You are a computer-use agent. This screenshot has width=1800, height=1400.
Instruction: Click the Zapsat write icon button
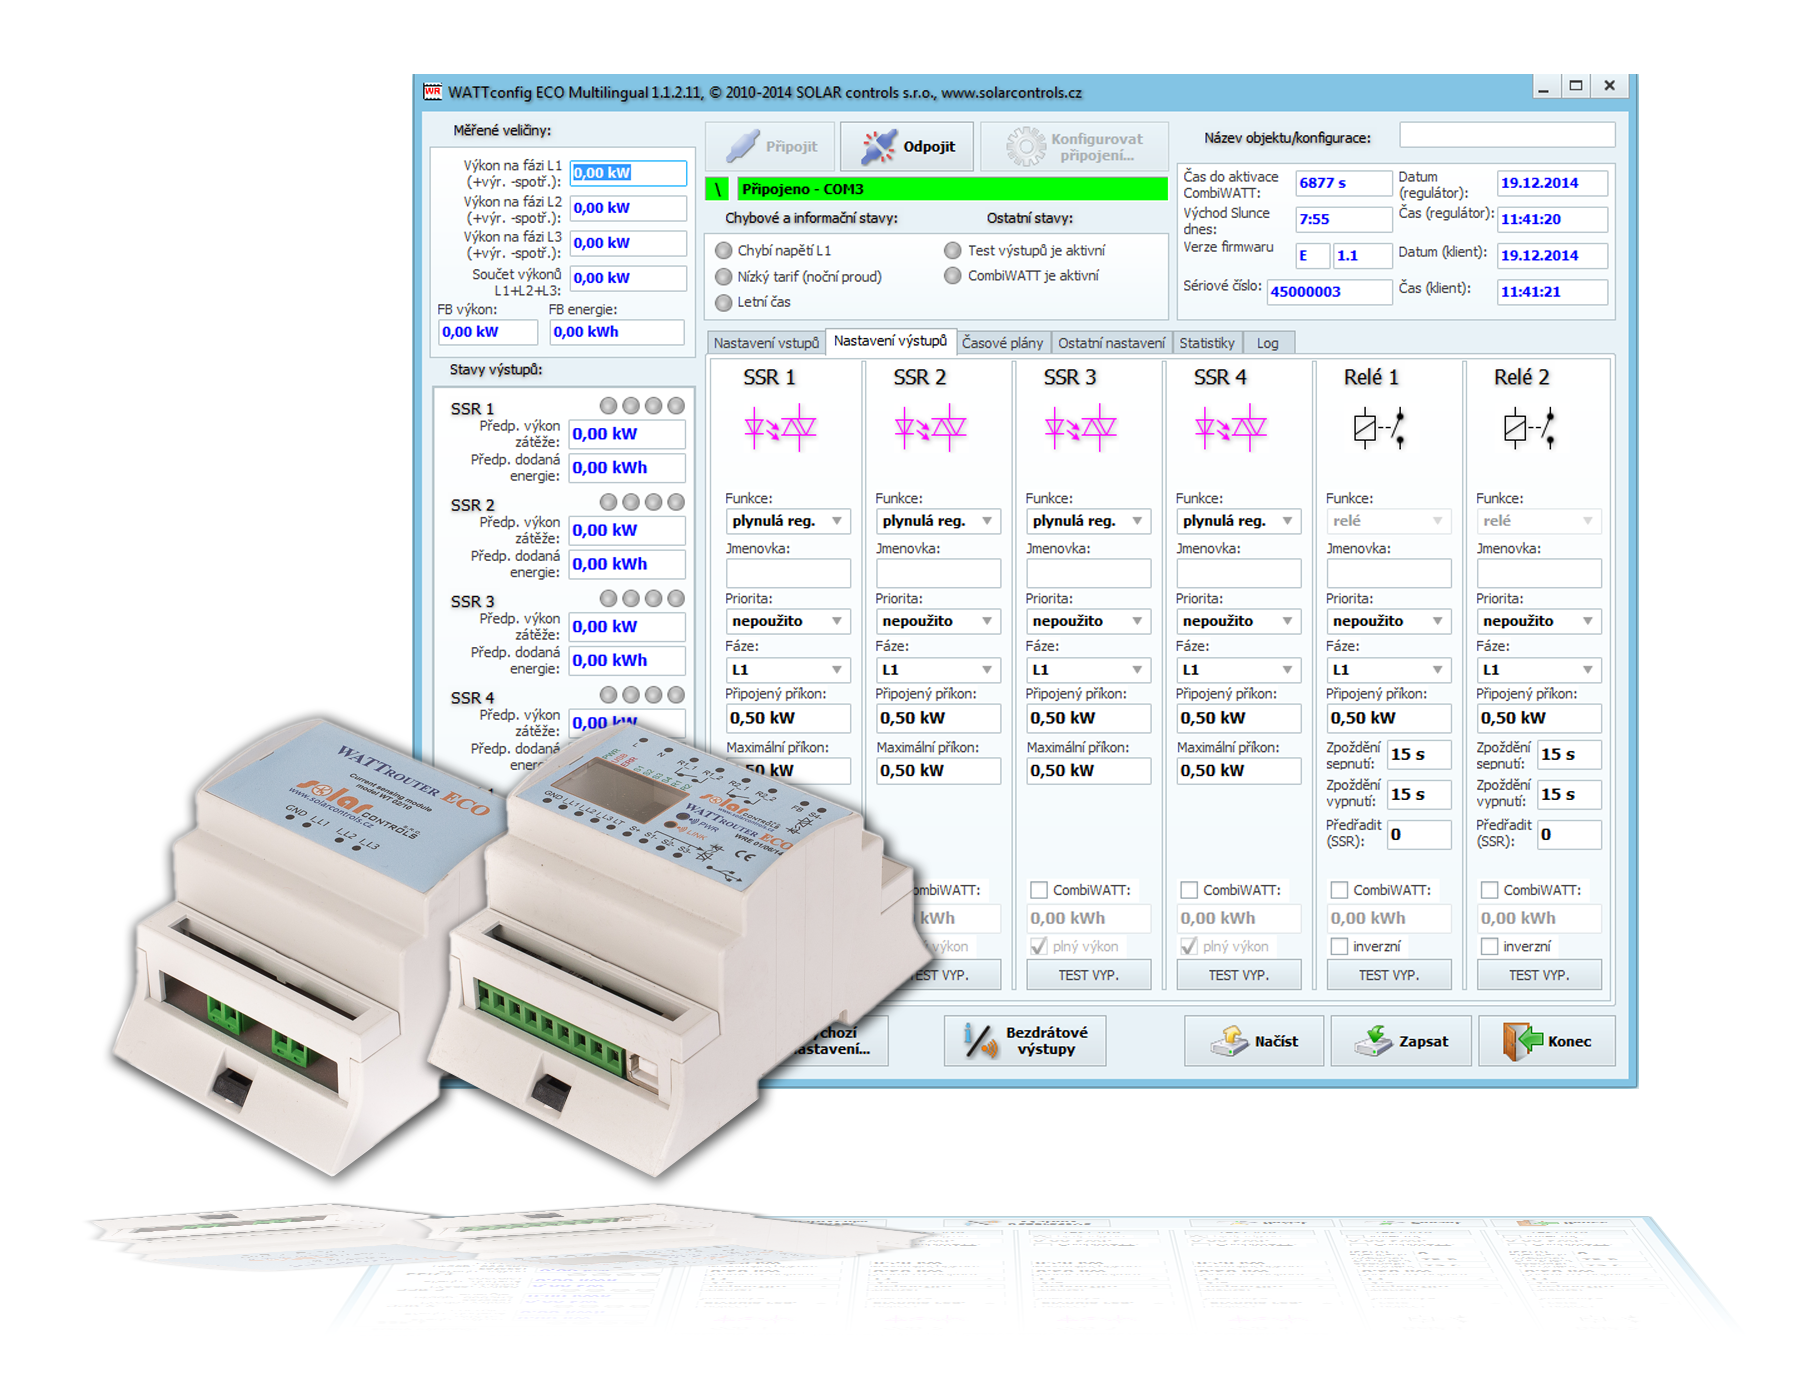click(x=1374, y=1041)
